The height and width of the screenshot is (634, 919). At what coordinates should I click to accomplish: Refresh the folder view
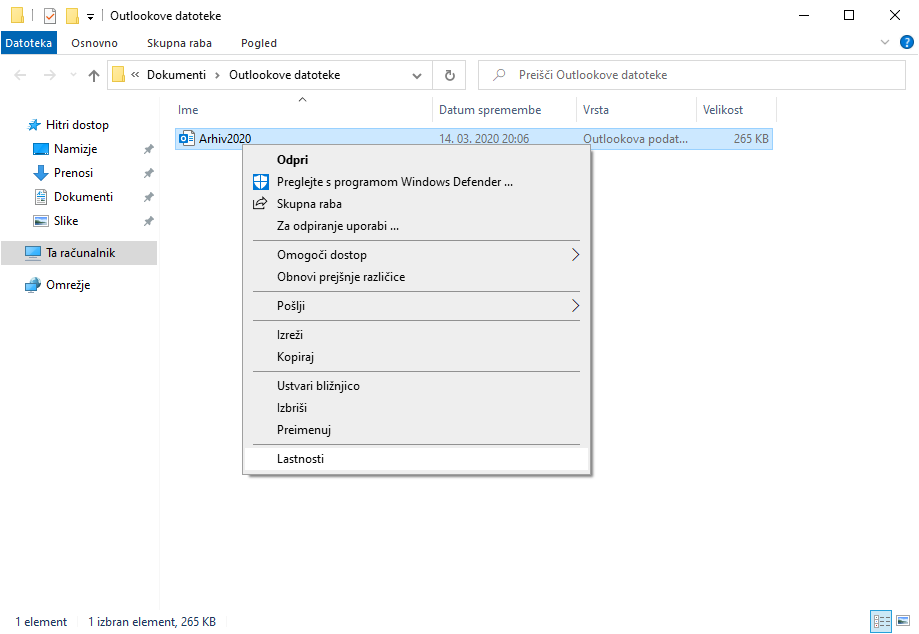[x=450, y=75]
